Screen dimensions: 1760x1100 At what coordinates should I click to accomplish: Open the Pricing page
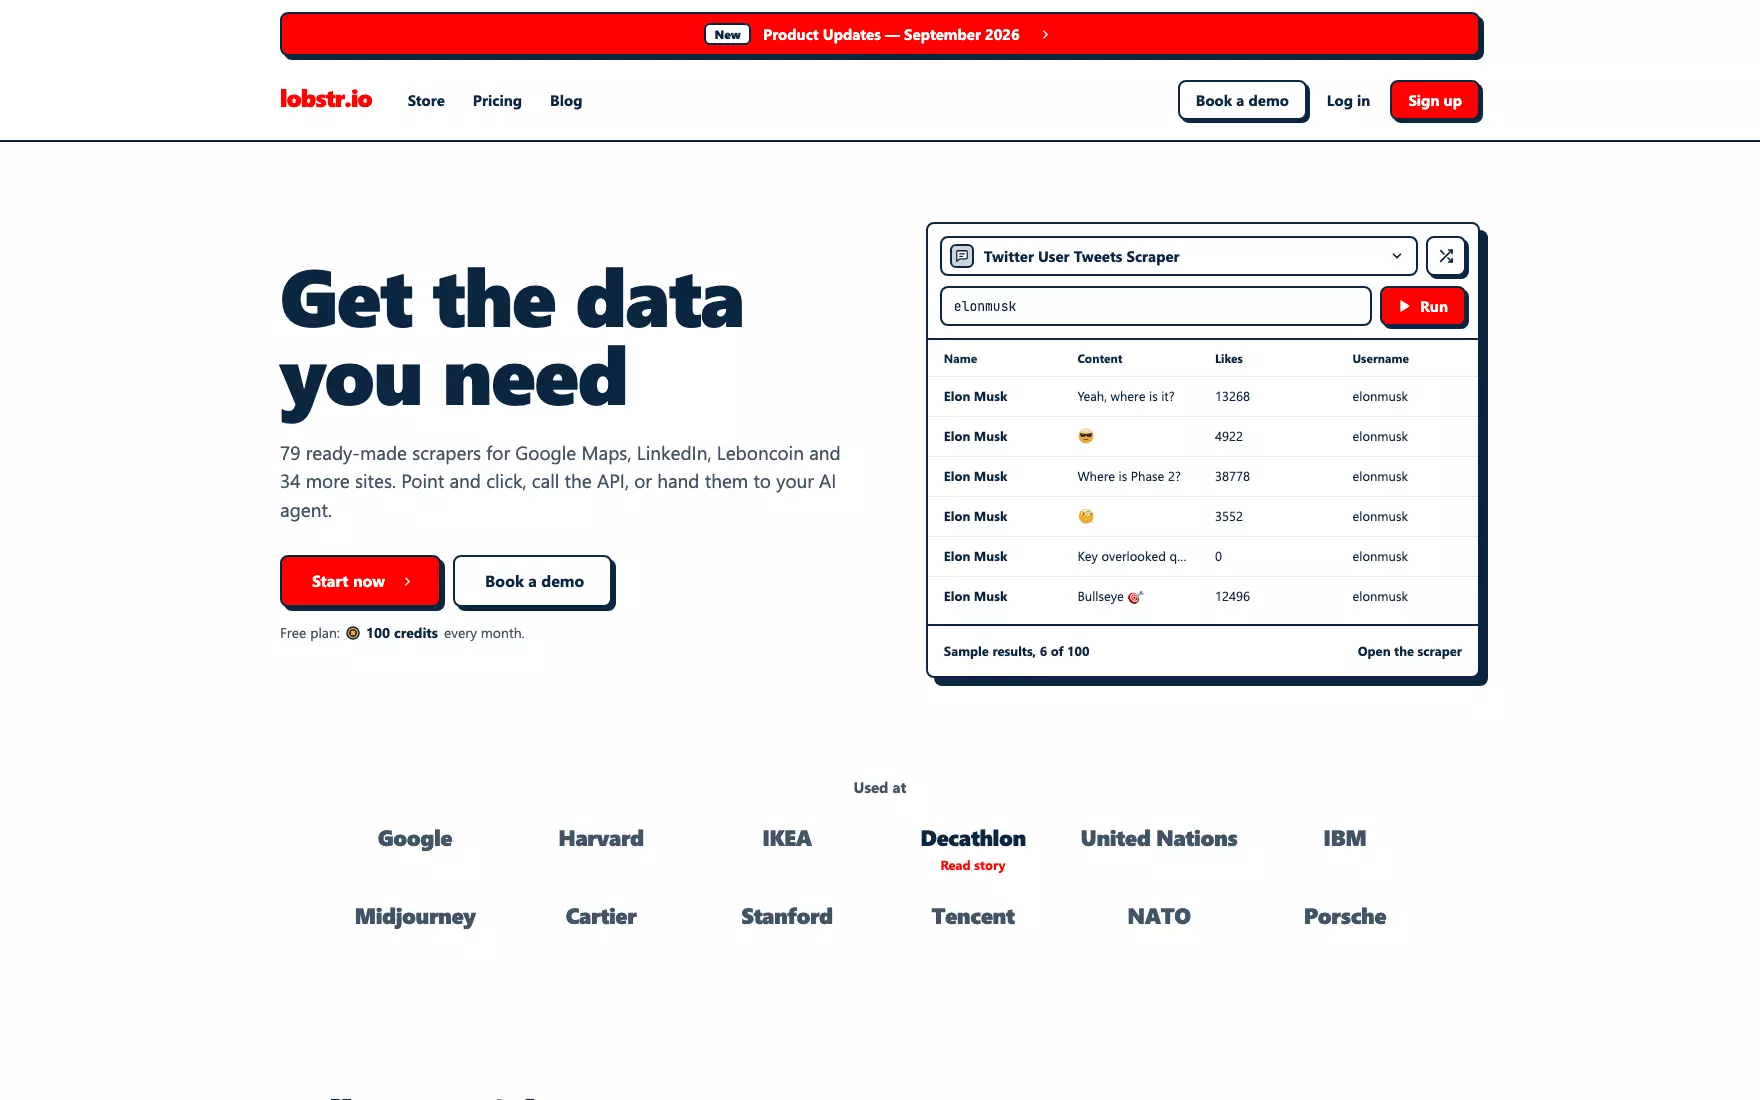(497, 101)
